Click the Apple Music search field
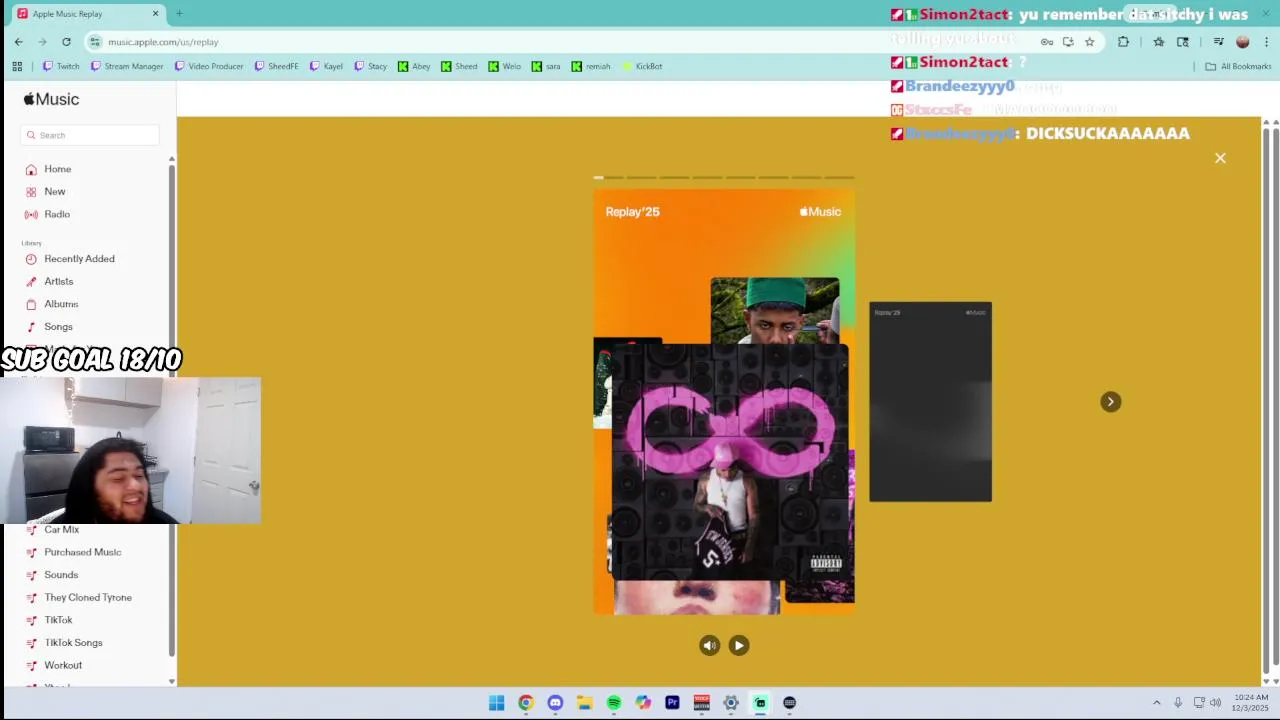 click(90, 135)
